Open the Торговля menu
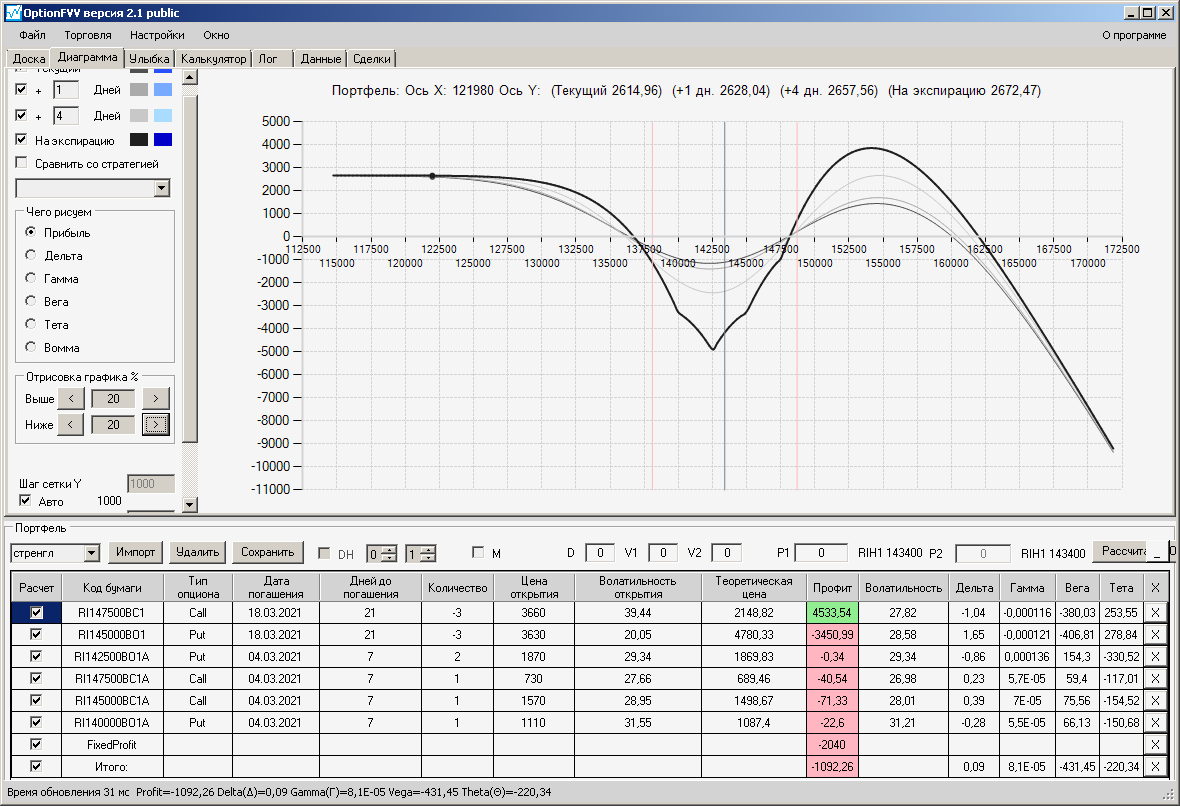 pos(88,35)
